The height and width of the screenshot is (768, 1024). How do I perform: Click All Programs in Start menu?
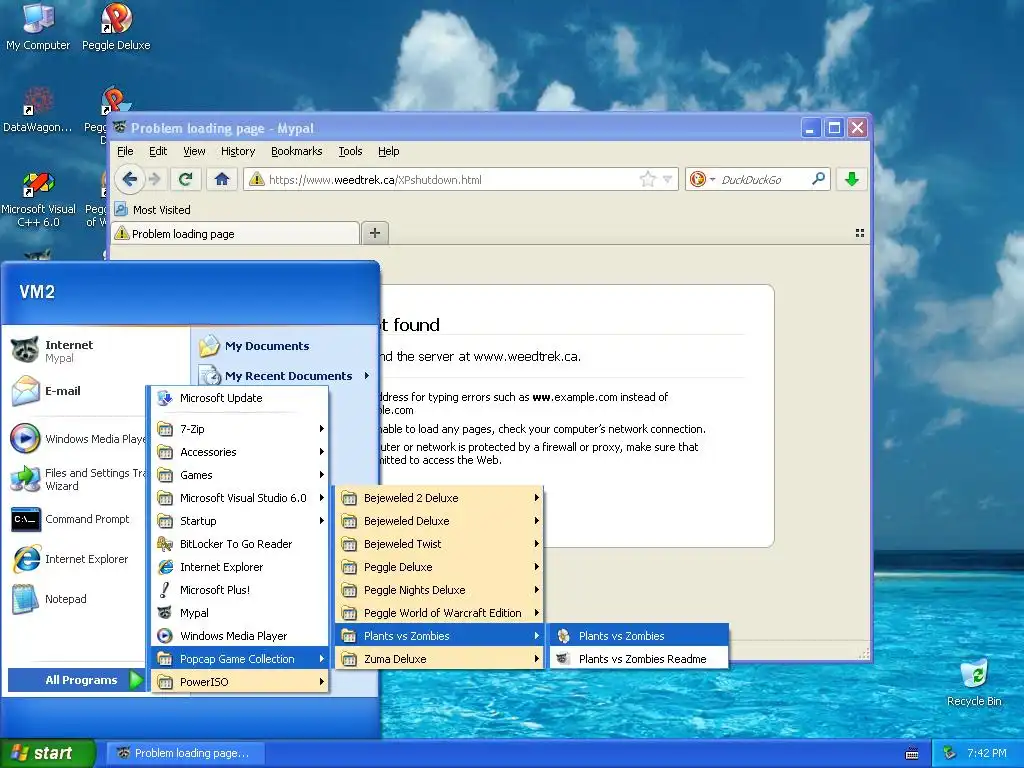(x=76, y=680)
